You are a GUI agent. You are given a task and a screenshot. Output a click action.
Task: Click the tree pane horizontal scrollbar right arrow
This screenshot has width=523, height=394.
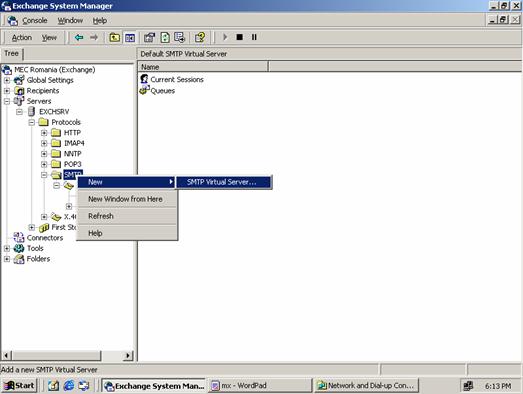(128, 356)
